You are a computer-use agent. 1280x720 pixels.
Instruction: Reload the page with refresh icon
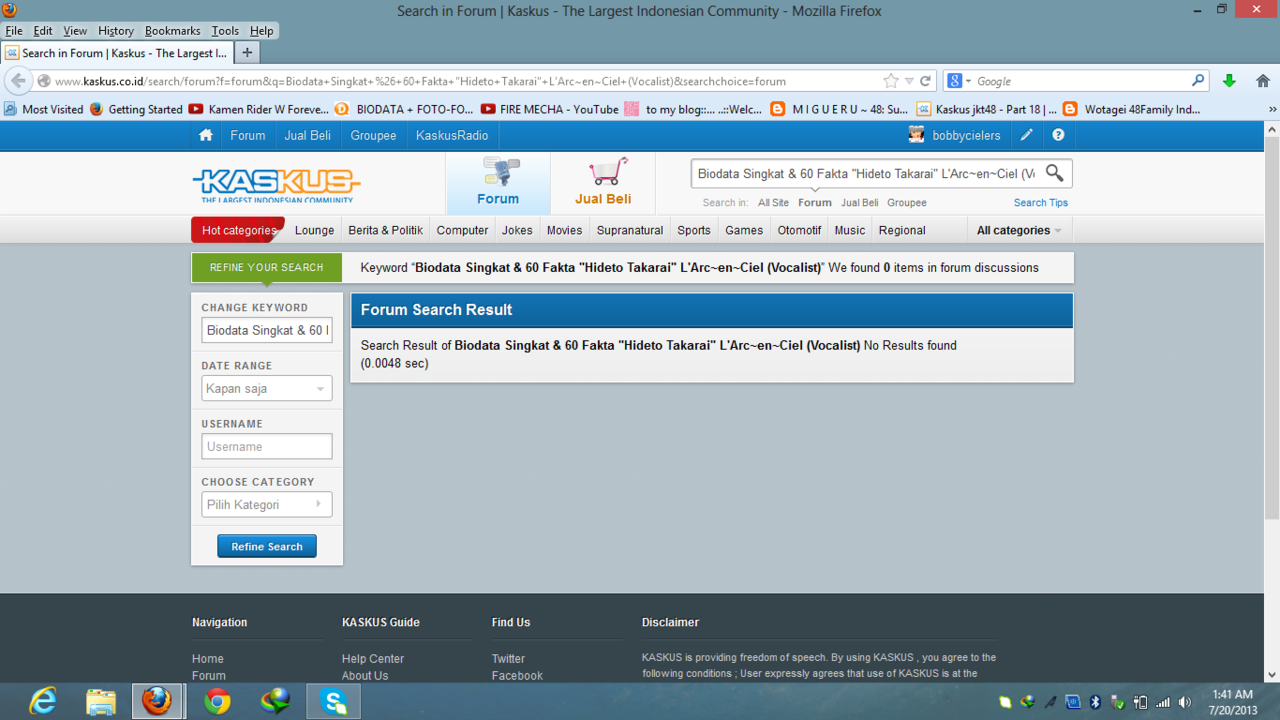[925, 81]
